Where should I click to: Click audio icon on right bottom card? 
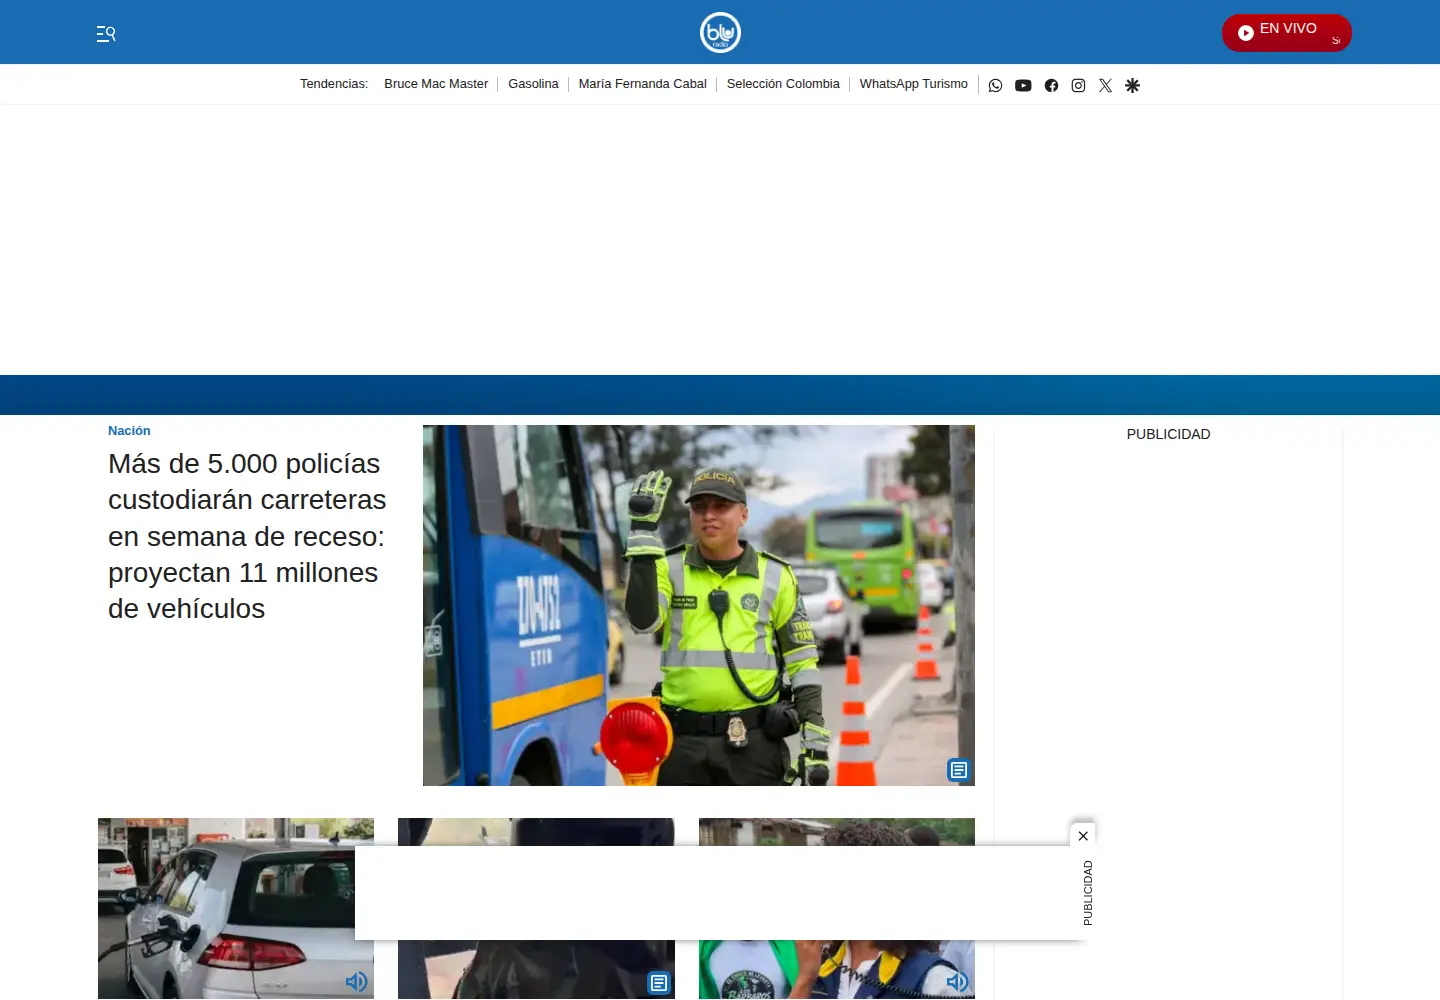[x=957, y=982]
